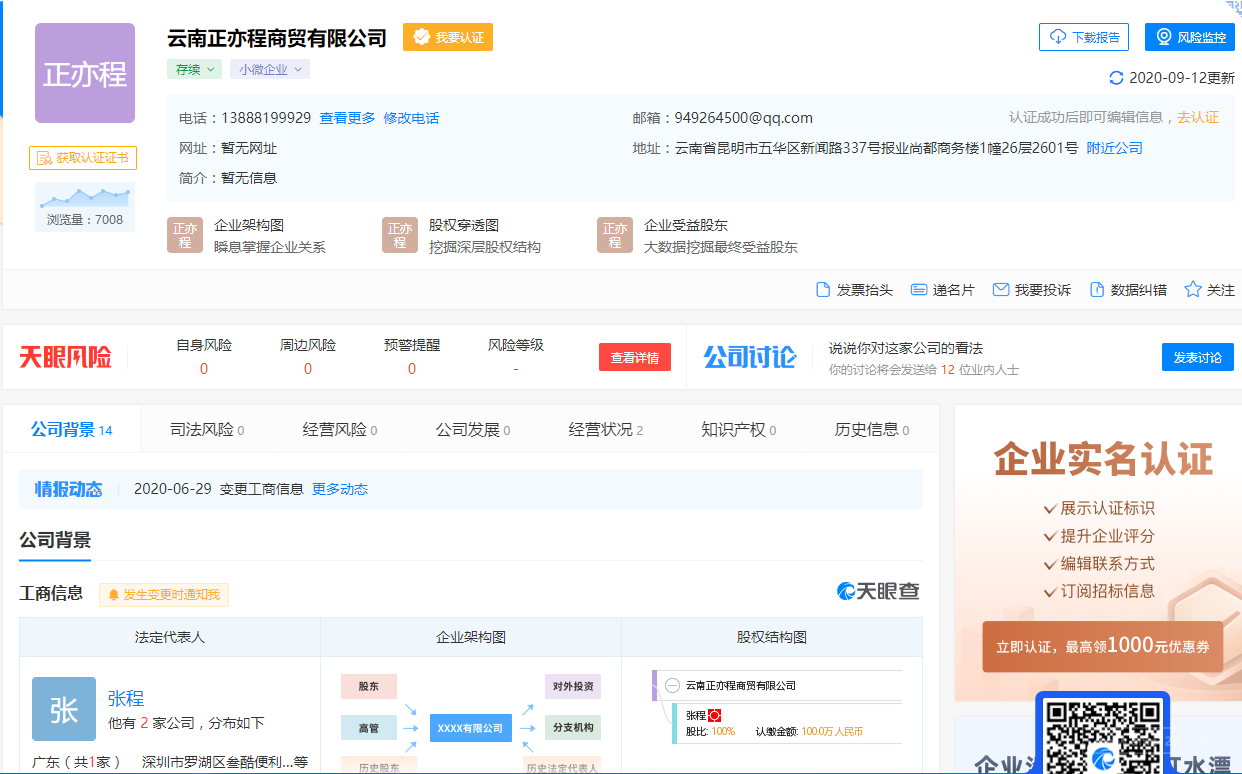Click the 天眼风险 logo
1242x774 pixels.
click(66, 357)
